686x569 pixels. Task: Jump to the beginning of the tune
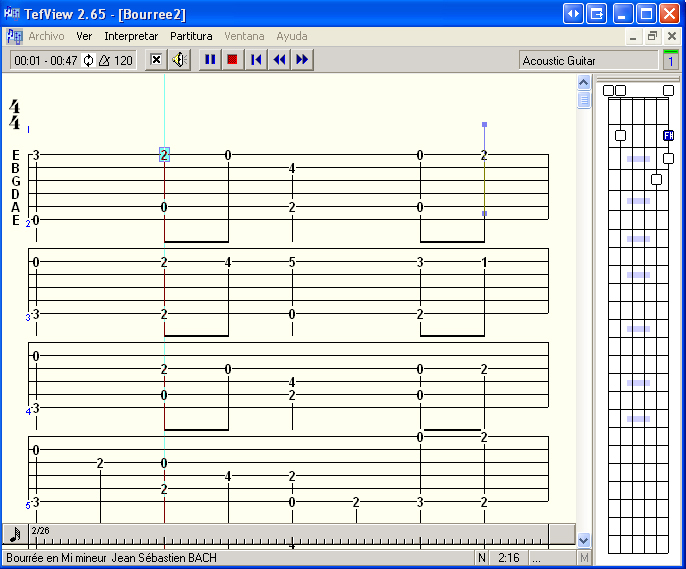tap(256, 60)
